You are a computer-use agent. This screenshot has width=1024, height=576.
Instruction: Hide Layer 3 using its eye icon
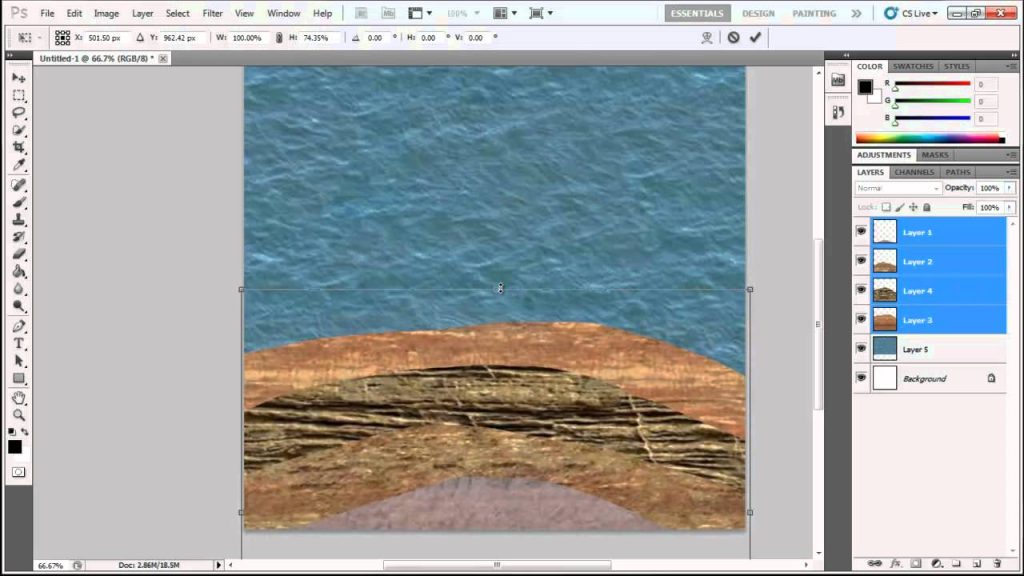[861, 319]
